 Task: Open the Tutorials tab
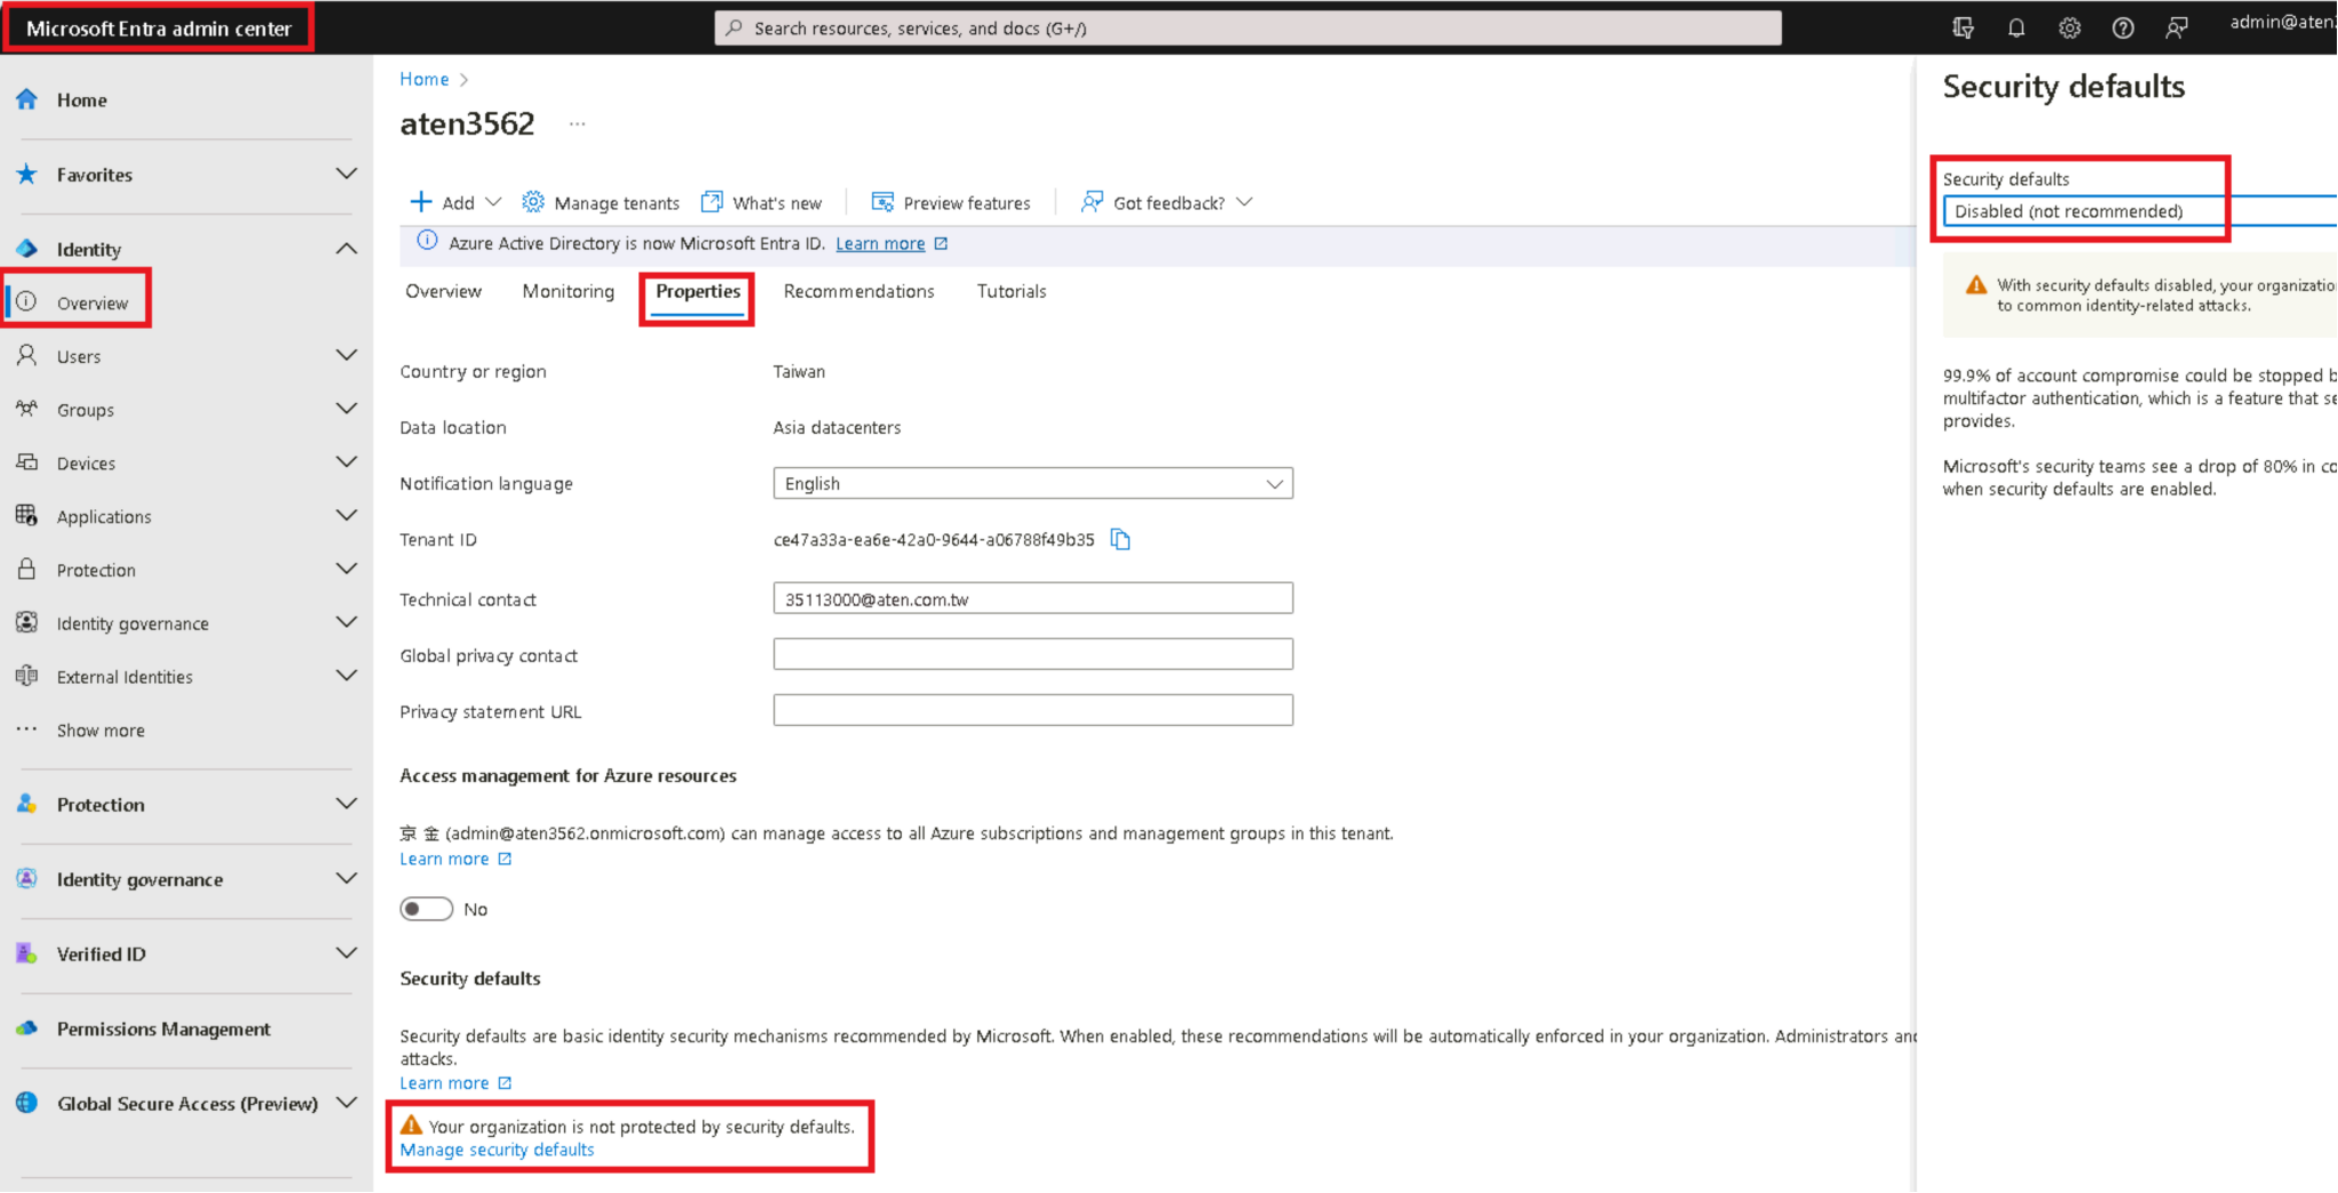pyautogui.click(x=1011, y=291)
